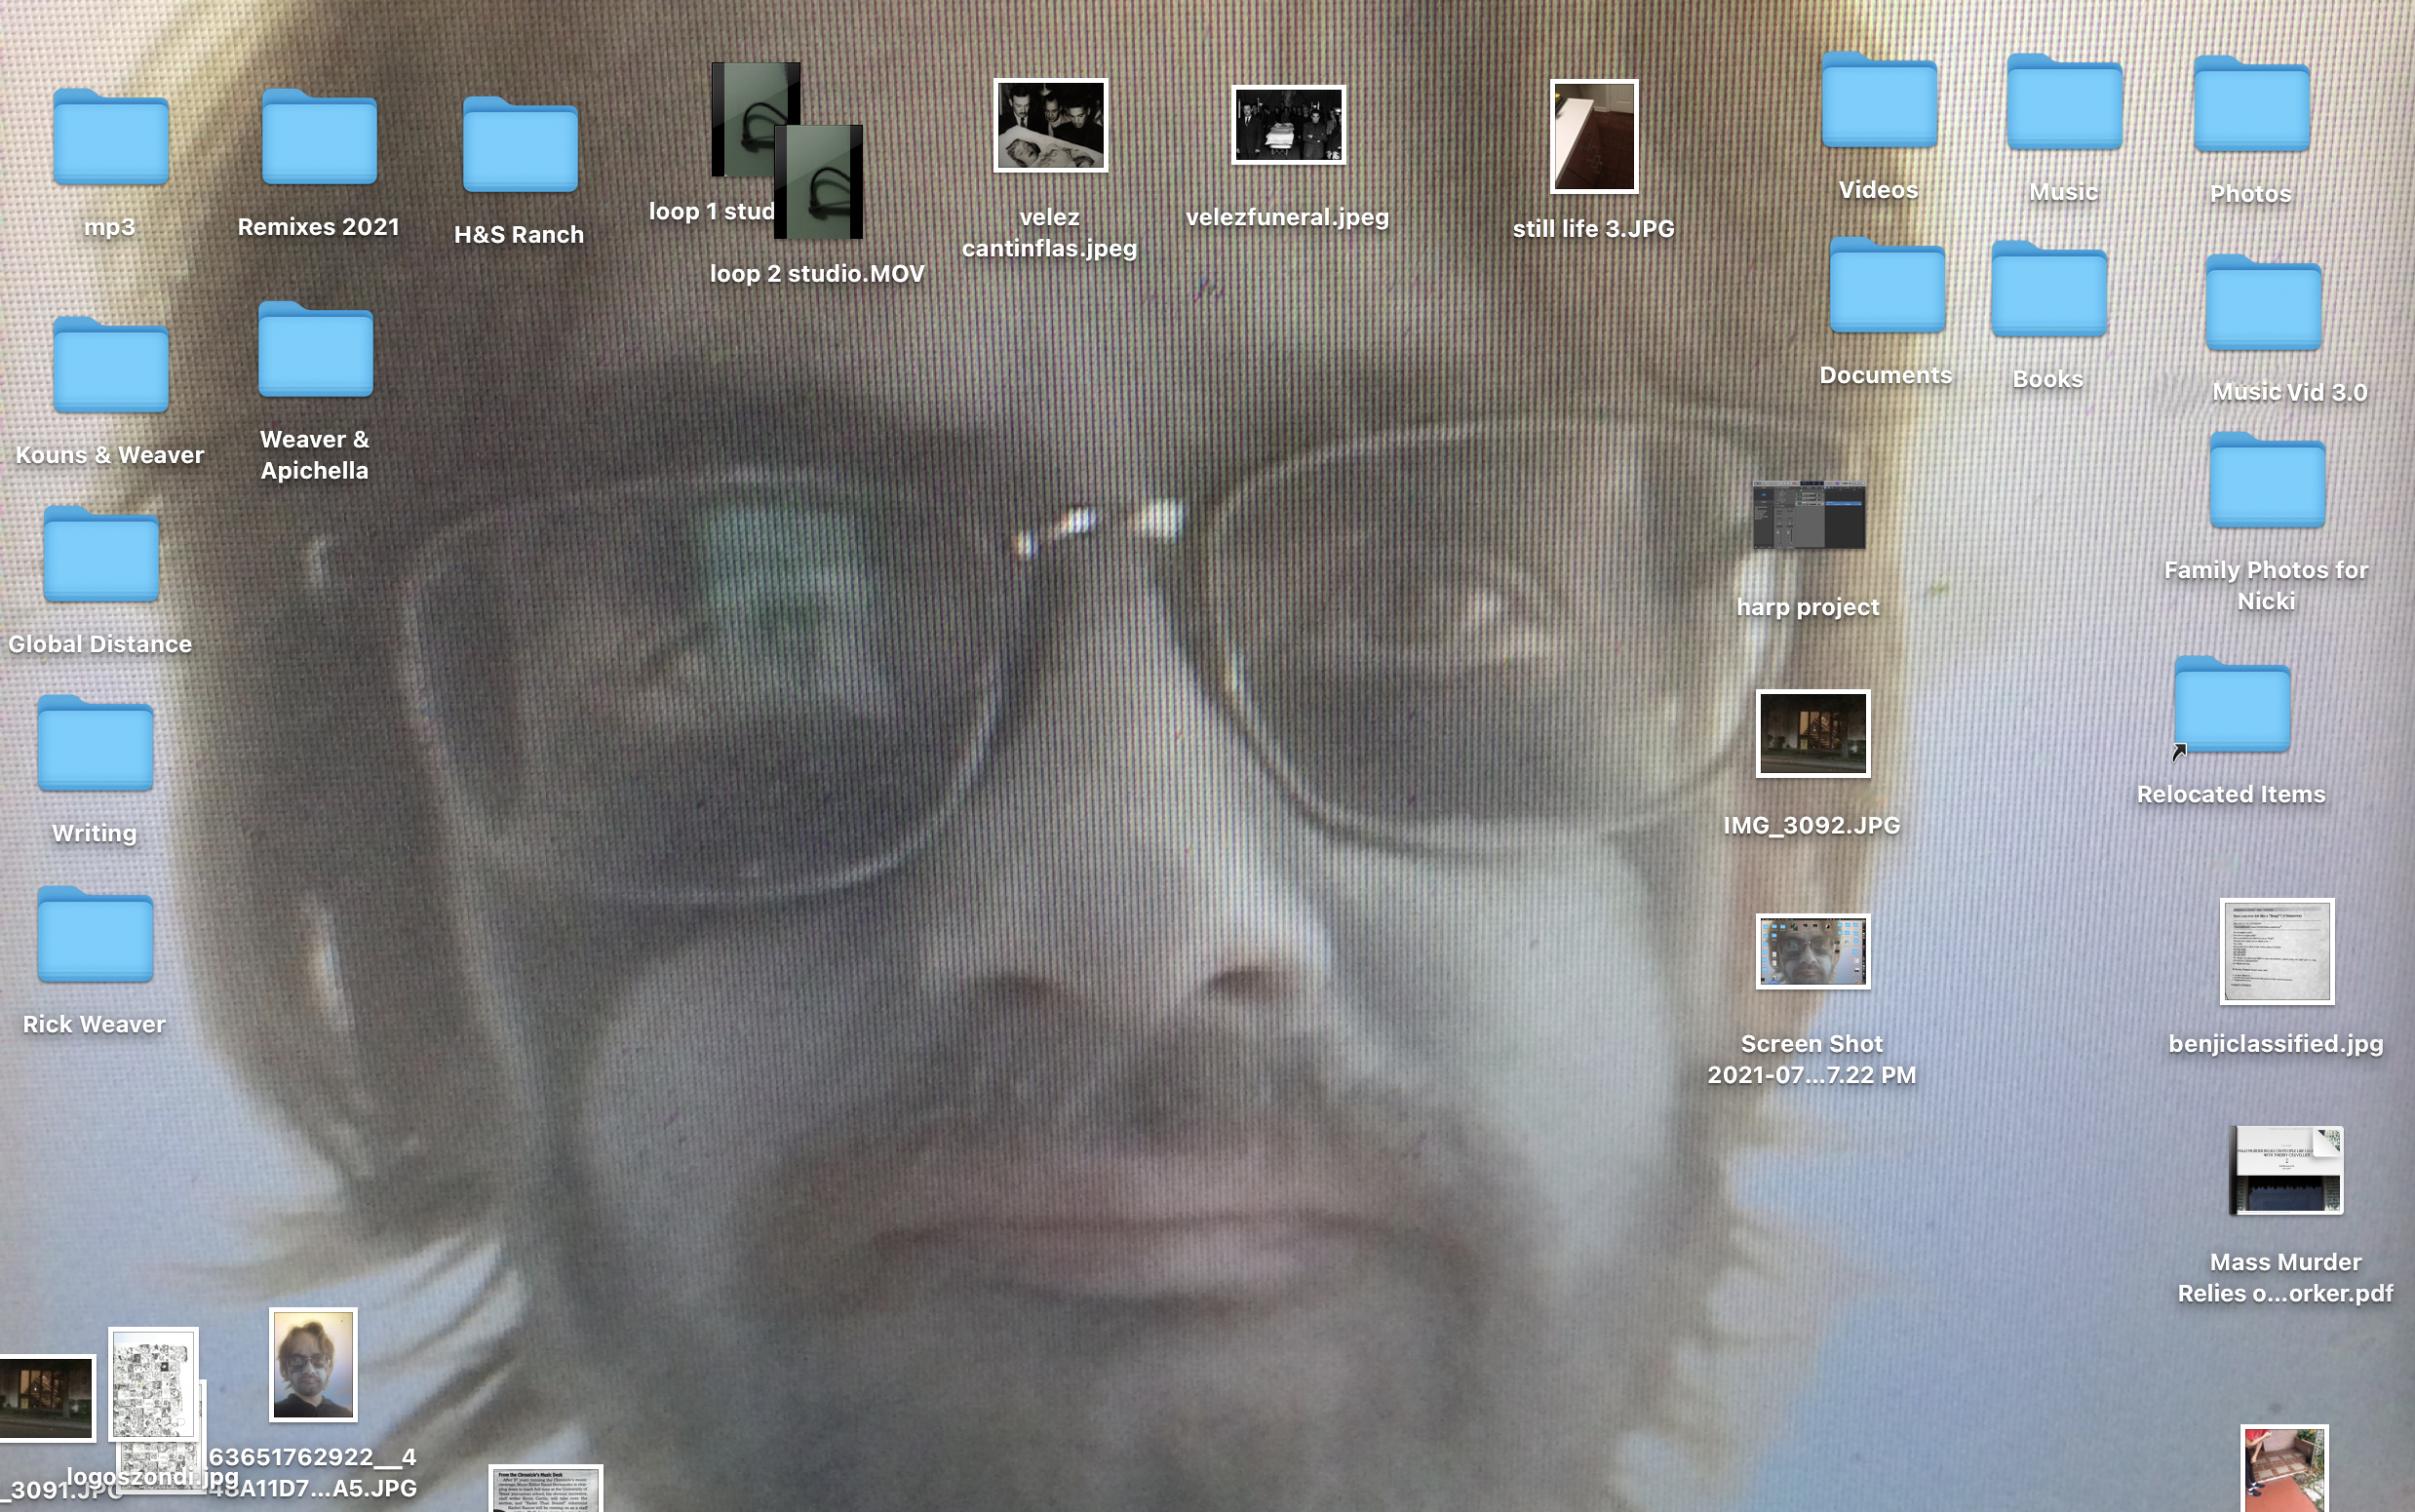The width and height of the screenshot is (2415, 1512).
Task: Select the Kouns & Weaver folder
Action: [110, 366]
